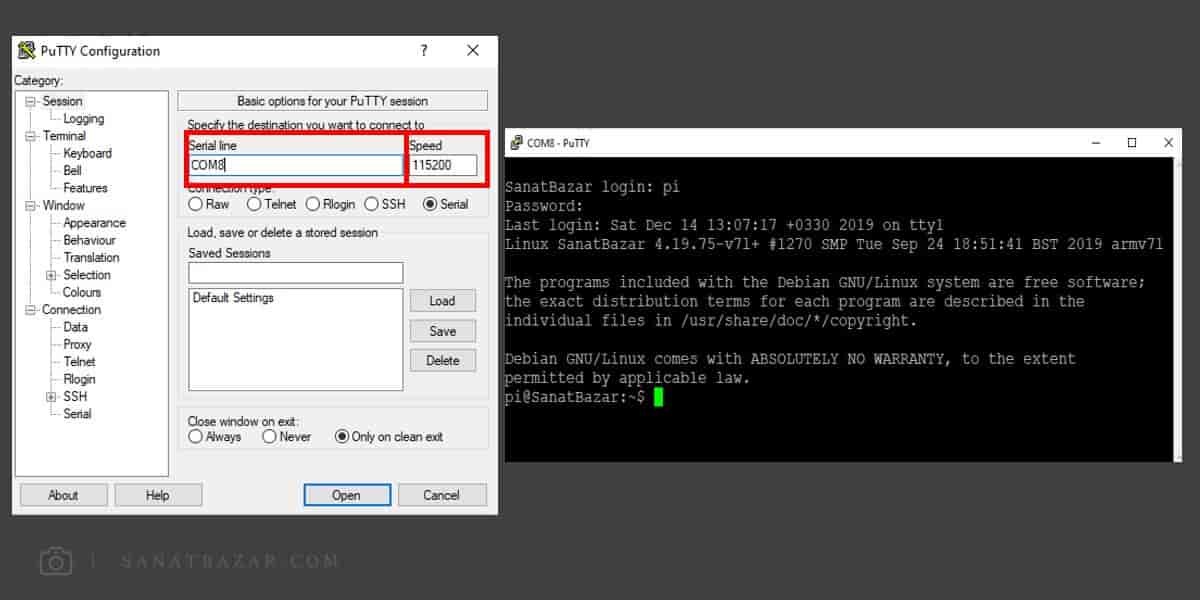Minimize the COM8 PuTTY terminal window
The image size is (1200, 600).
(x=1097, y=143)
